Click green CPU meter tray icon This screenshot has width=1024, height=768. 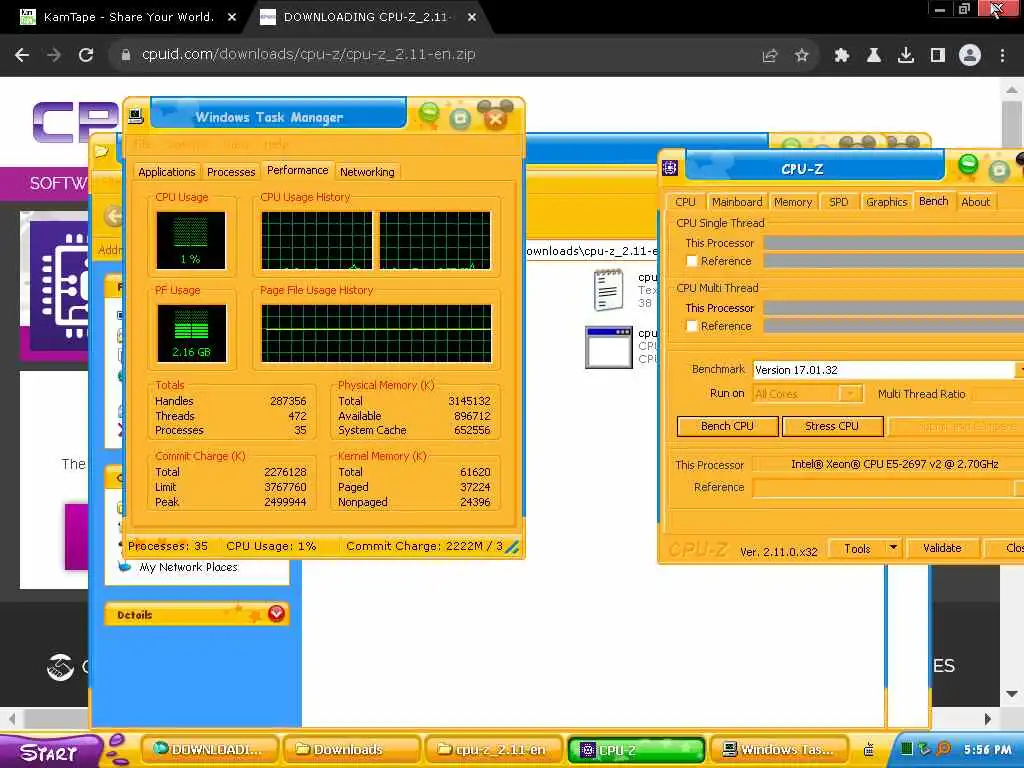click(906, 749)
